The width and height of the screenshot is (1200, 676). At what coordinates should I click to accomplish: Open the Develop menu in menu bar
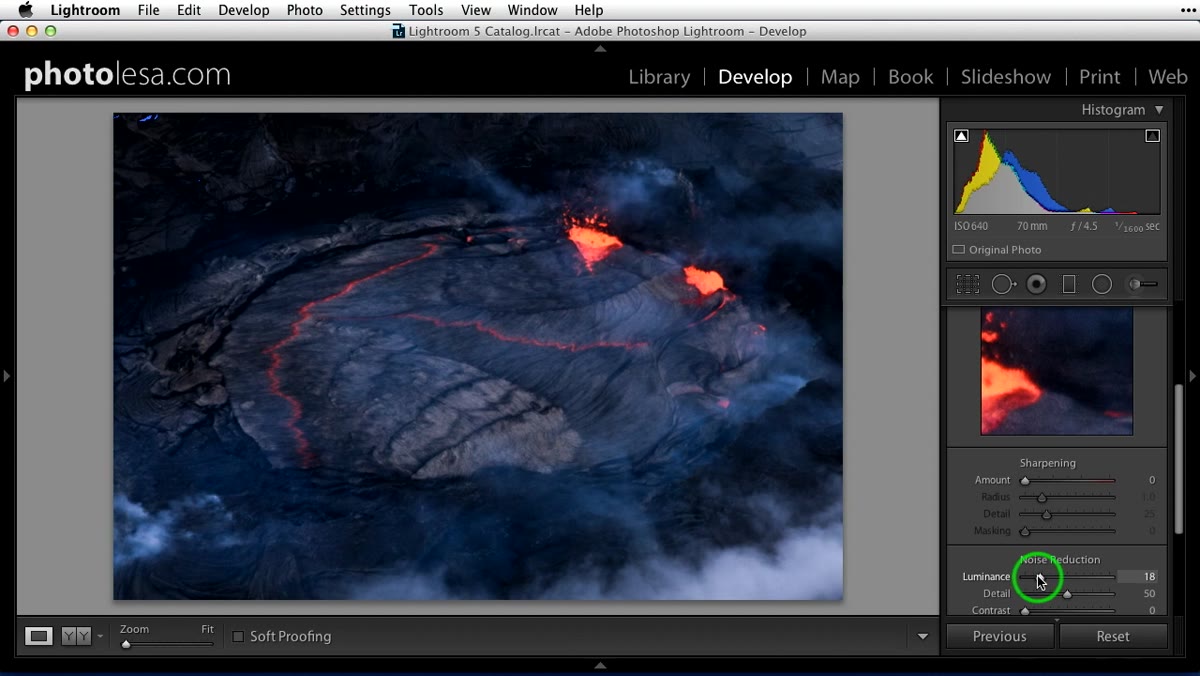click(x=244, y=10)
